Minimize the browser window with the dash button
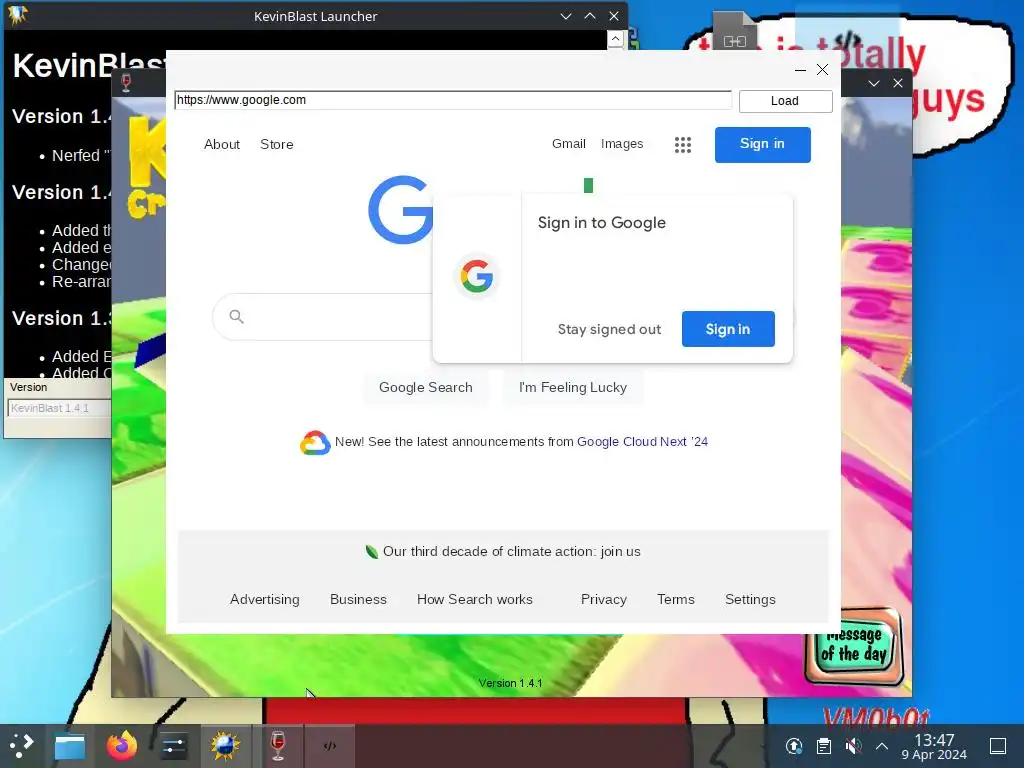The width and height of the screenshot is (1024, 768). pyautogui.click(x=800, y=70)
